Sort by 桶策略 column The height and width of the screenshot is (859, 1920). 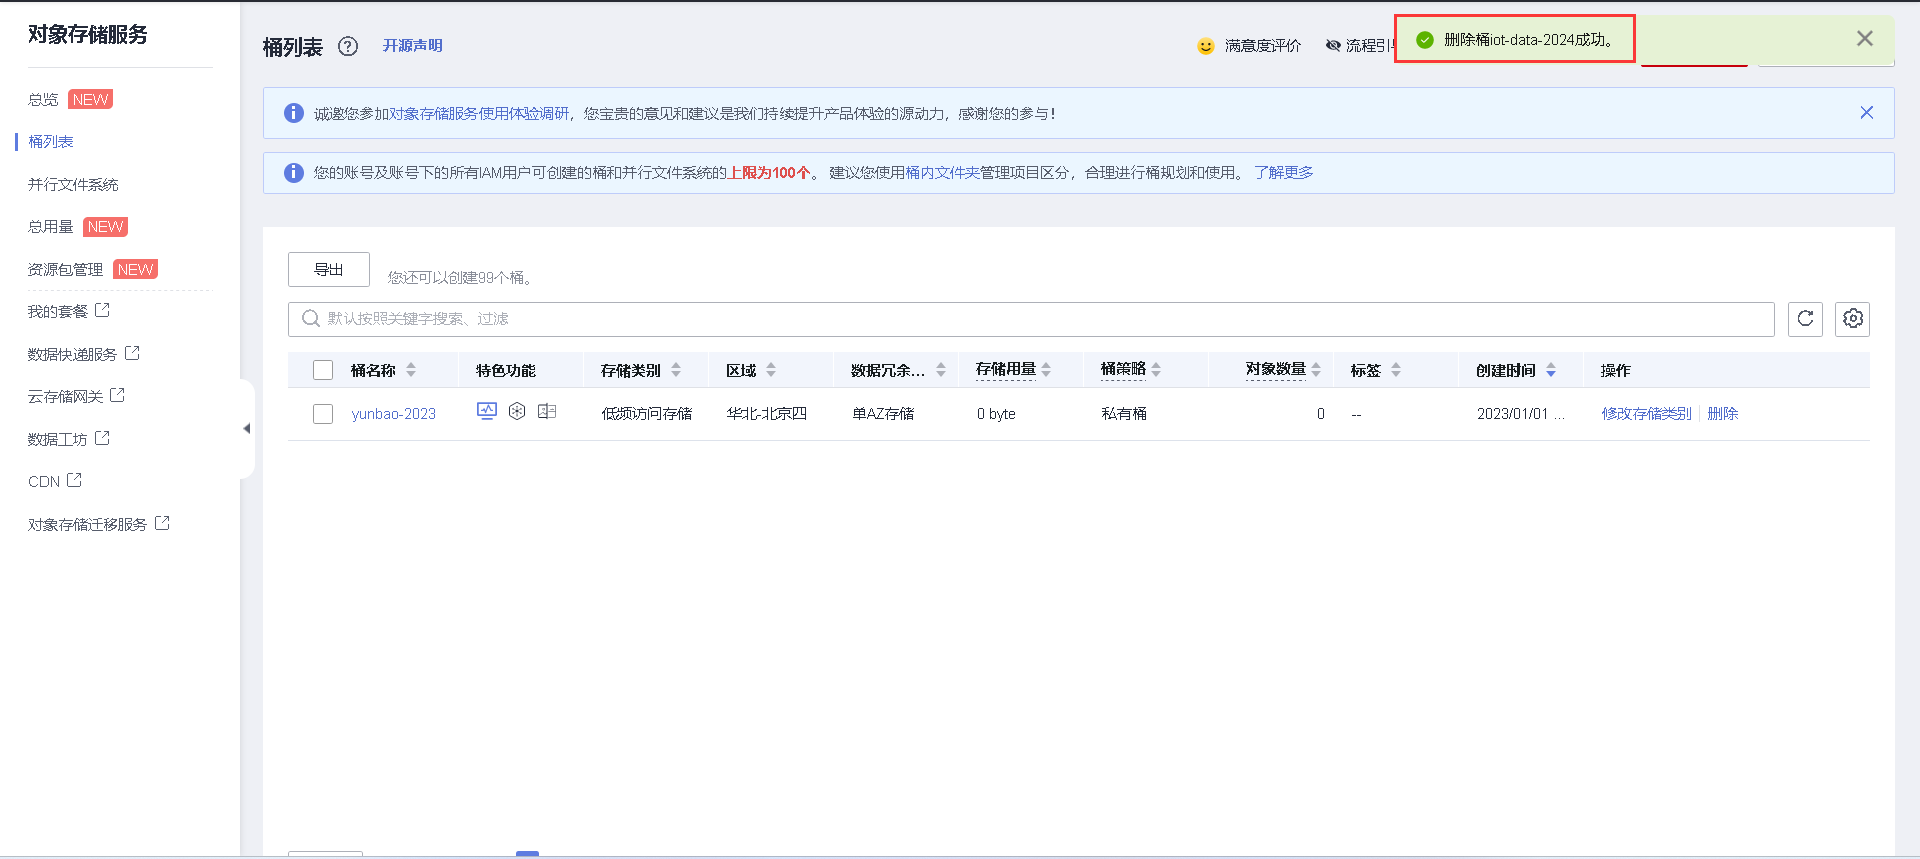1156,370
